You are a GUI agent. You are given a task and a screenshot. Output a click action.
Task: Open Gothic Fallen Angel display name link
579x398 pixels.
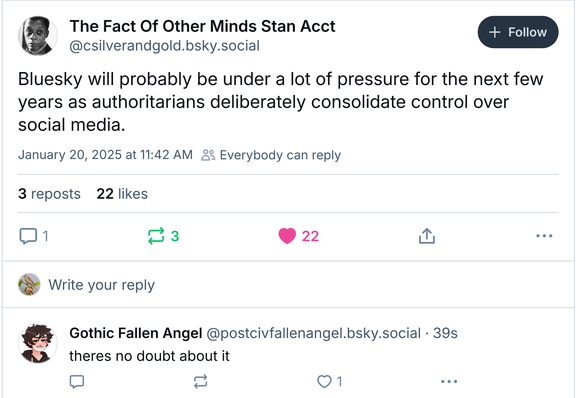pyautogui.click(x=136, y=333)
